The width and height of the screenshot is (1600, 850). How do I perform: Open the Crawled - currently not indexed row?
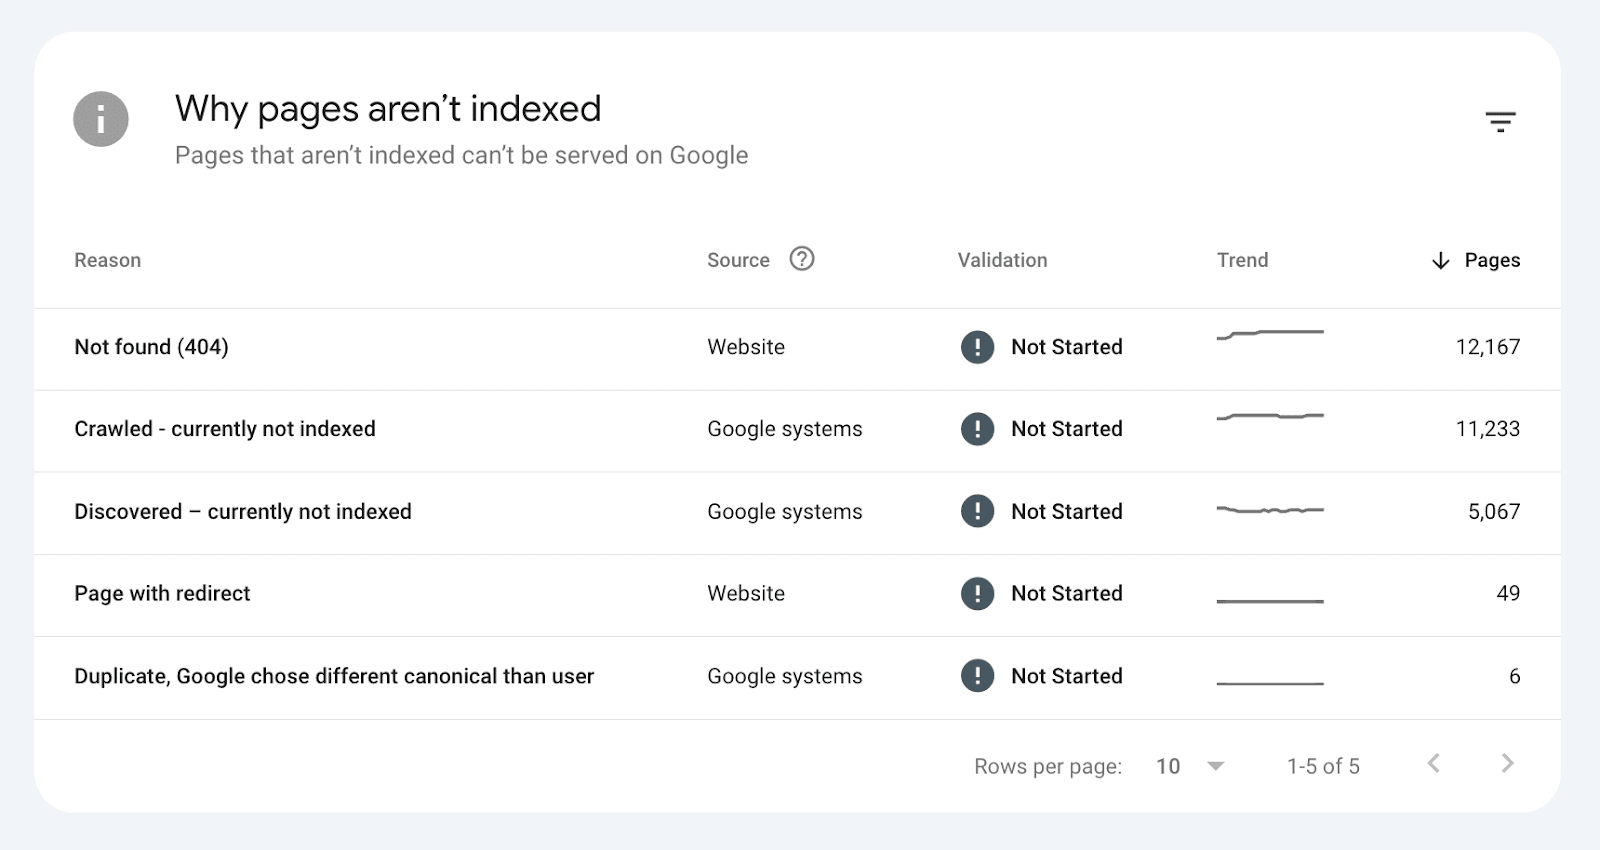pyautogui.click(x=225, y=429)
